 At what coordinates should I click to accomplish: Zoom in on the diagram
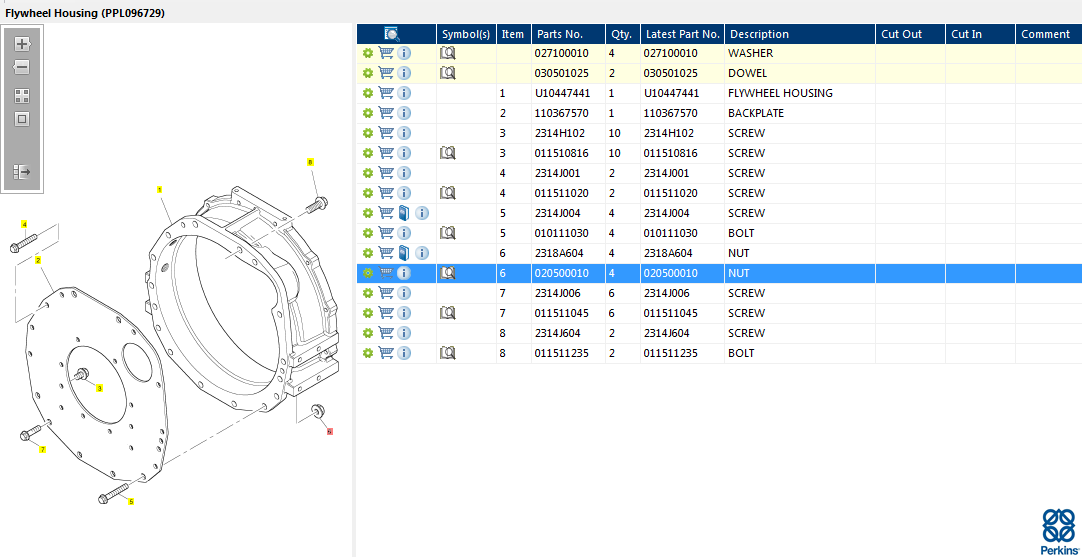(22, 44)
